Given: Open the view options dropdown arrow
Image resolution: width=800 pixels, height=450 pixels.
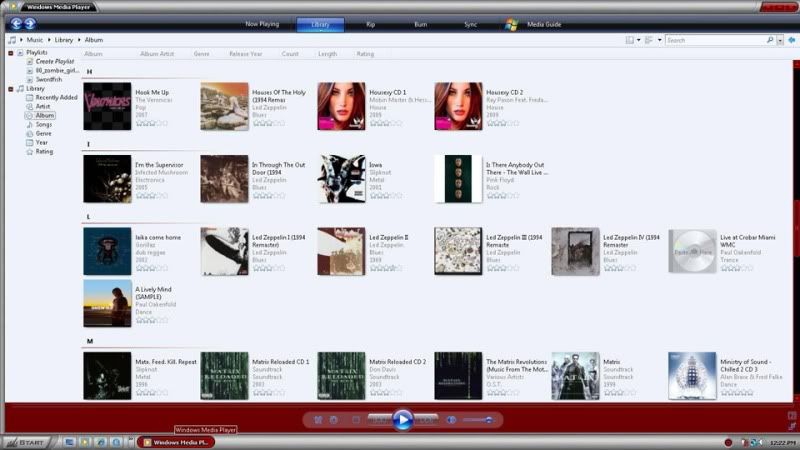Looking at the screenshot, I should pyautogui.click(x=659, y=40).
